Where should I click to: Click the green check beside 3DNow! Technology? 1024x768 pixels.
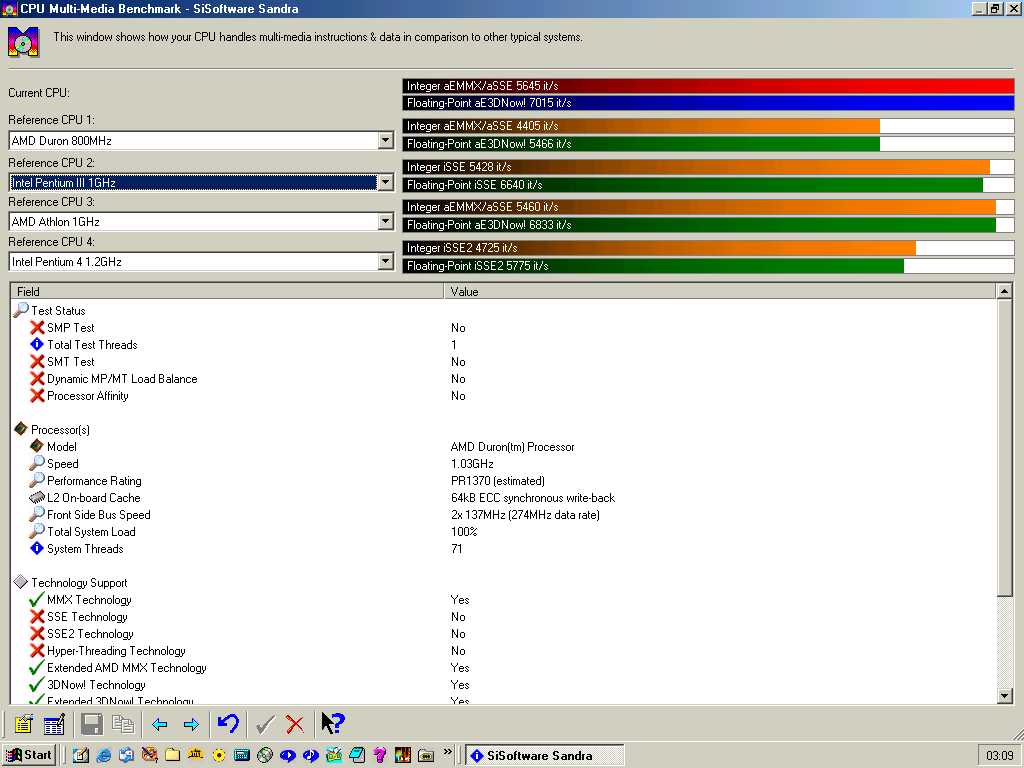coord(37,684)
